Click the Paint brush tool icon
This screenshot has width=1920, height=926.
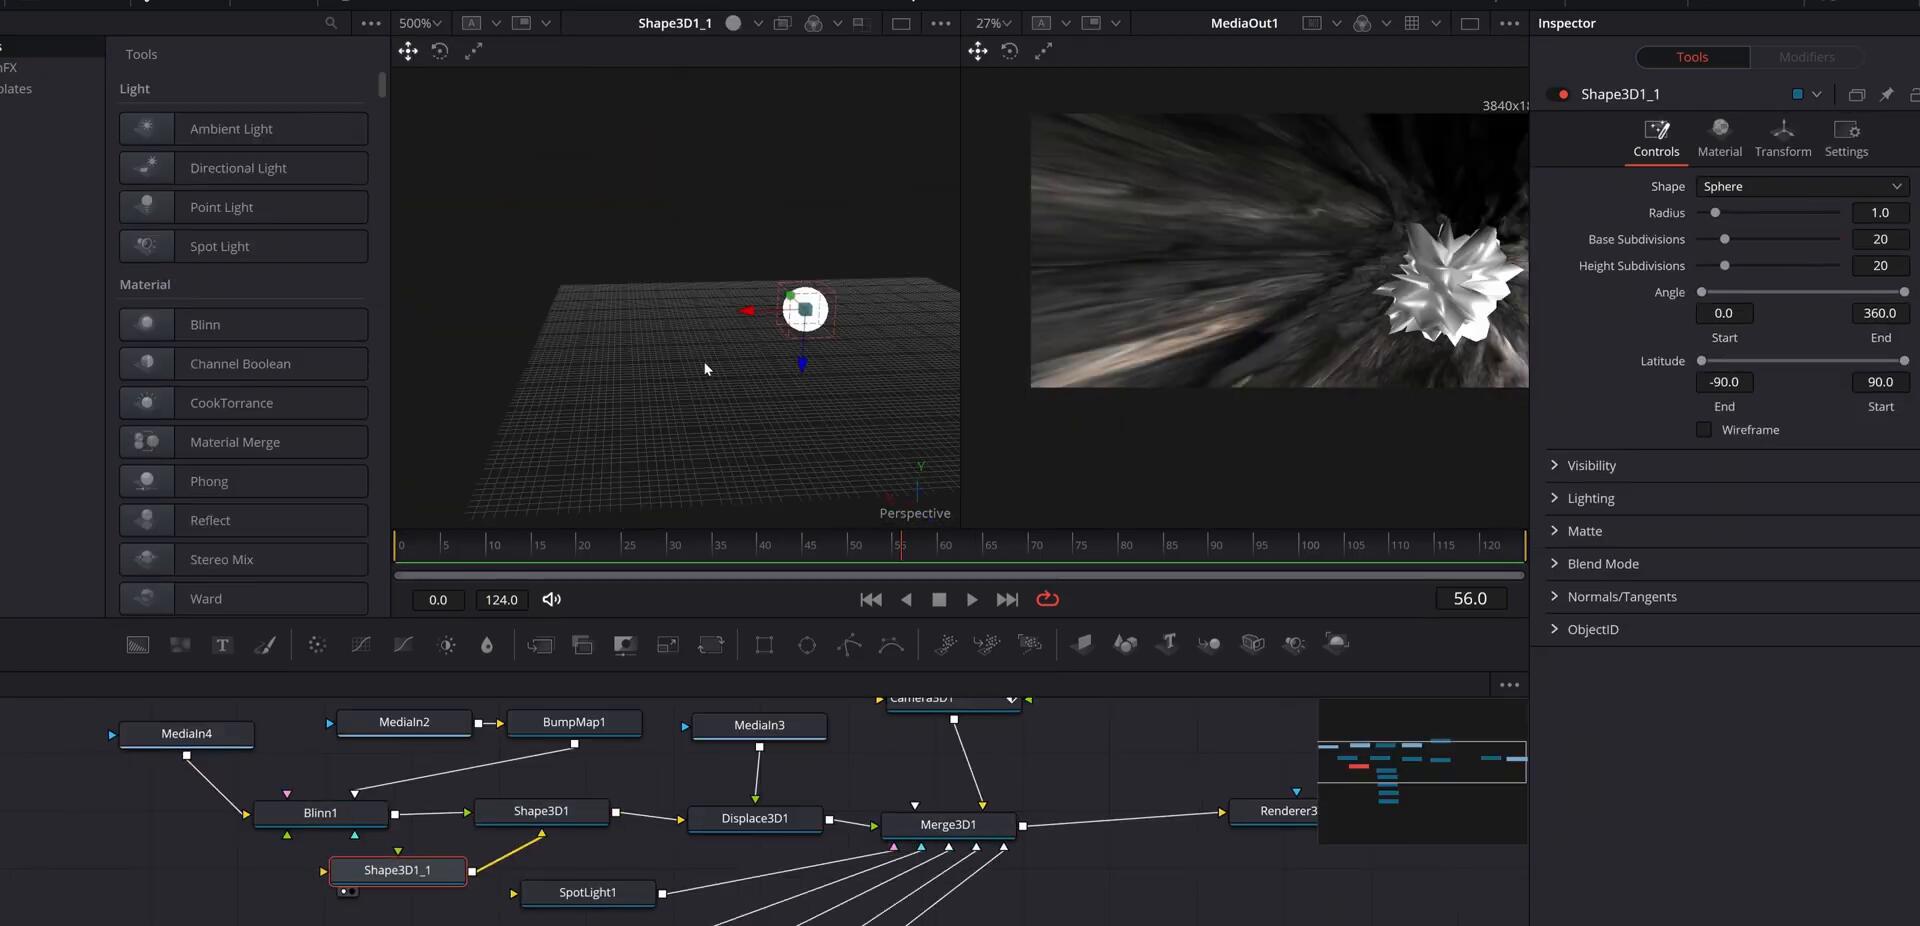(265, 645)
